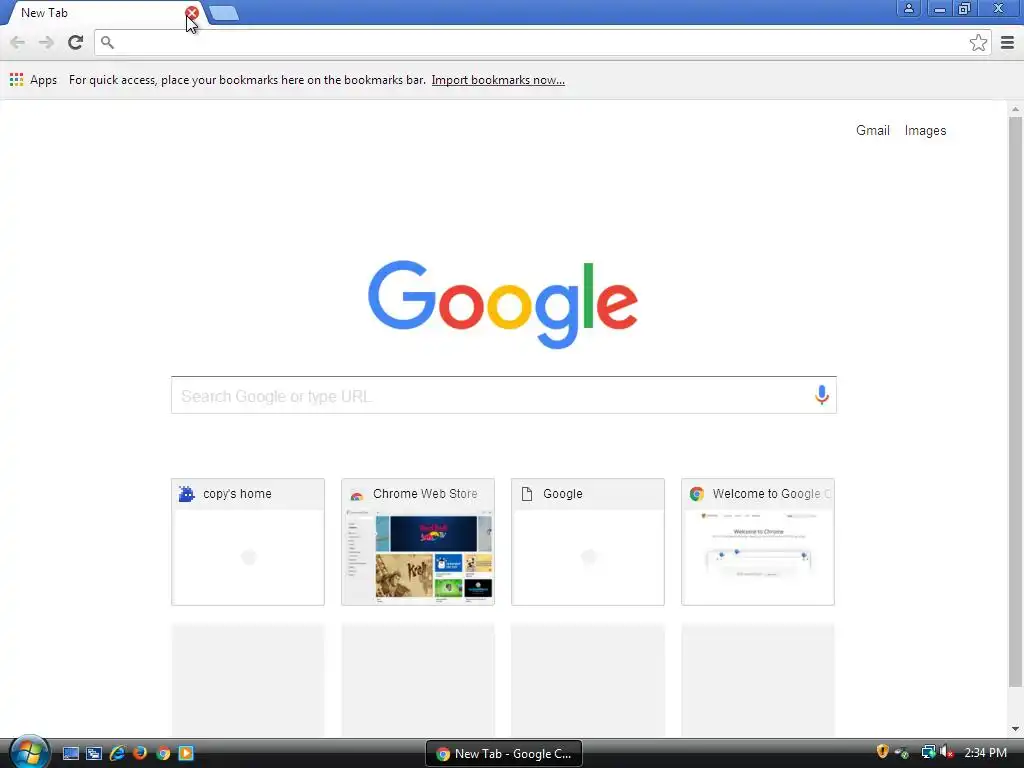The height and width of the screenshot is (768, 1024).
Task: Click the Welcome to Google Chrome favicon
Action: click(697, 494)
